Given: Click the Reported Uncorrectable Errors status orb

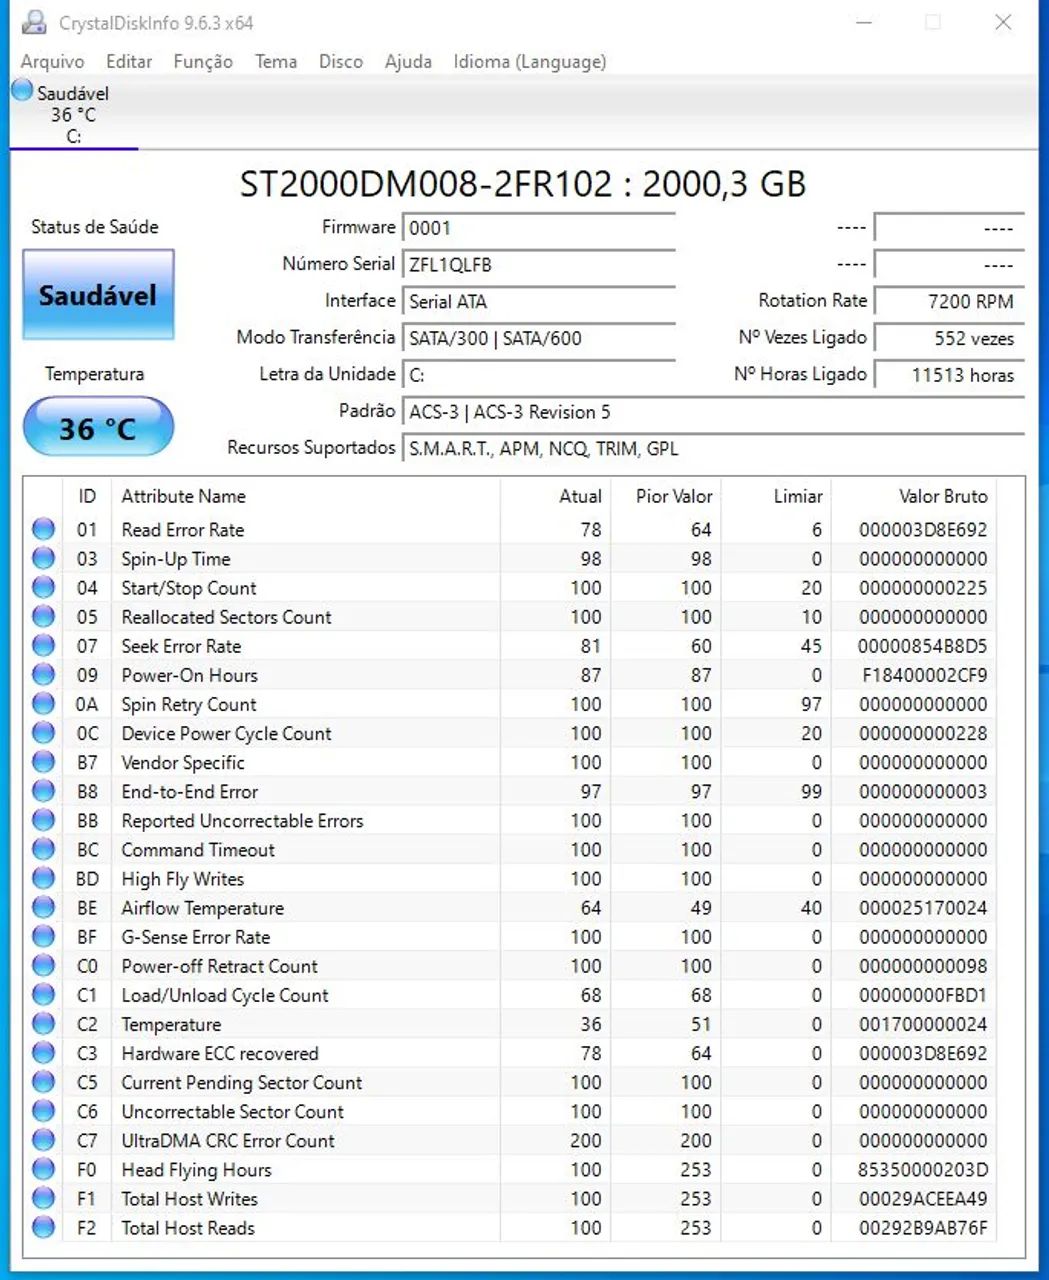Looking at the screenshot, I should coord(44,820).
